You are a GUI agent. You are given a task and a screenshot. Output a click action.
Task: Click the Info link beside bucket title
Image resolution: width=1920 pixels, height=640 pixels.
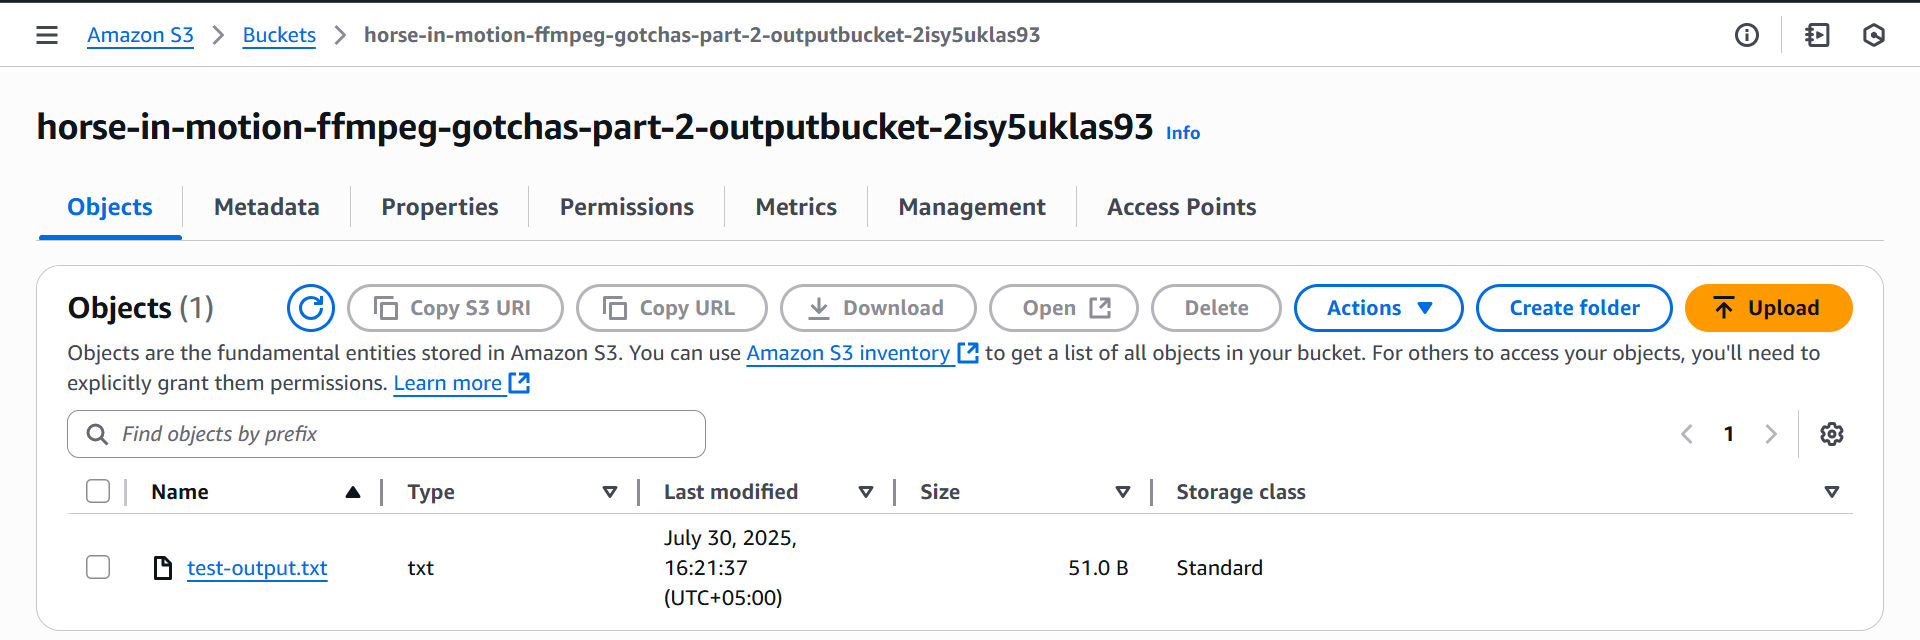[1183, 133]
